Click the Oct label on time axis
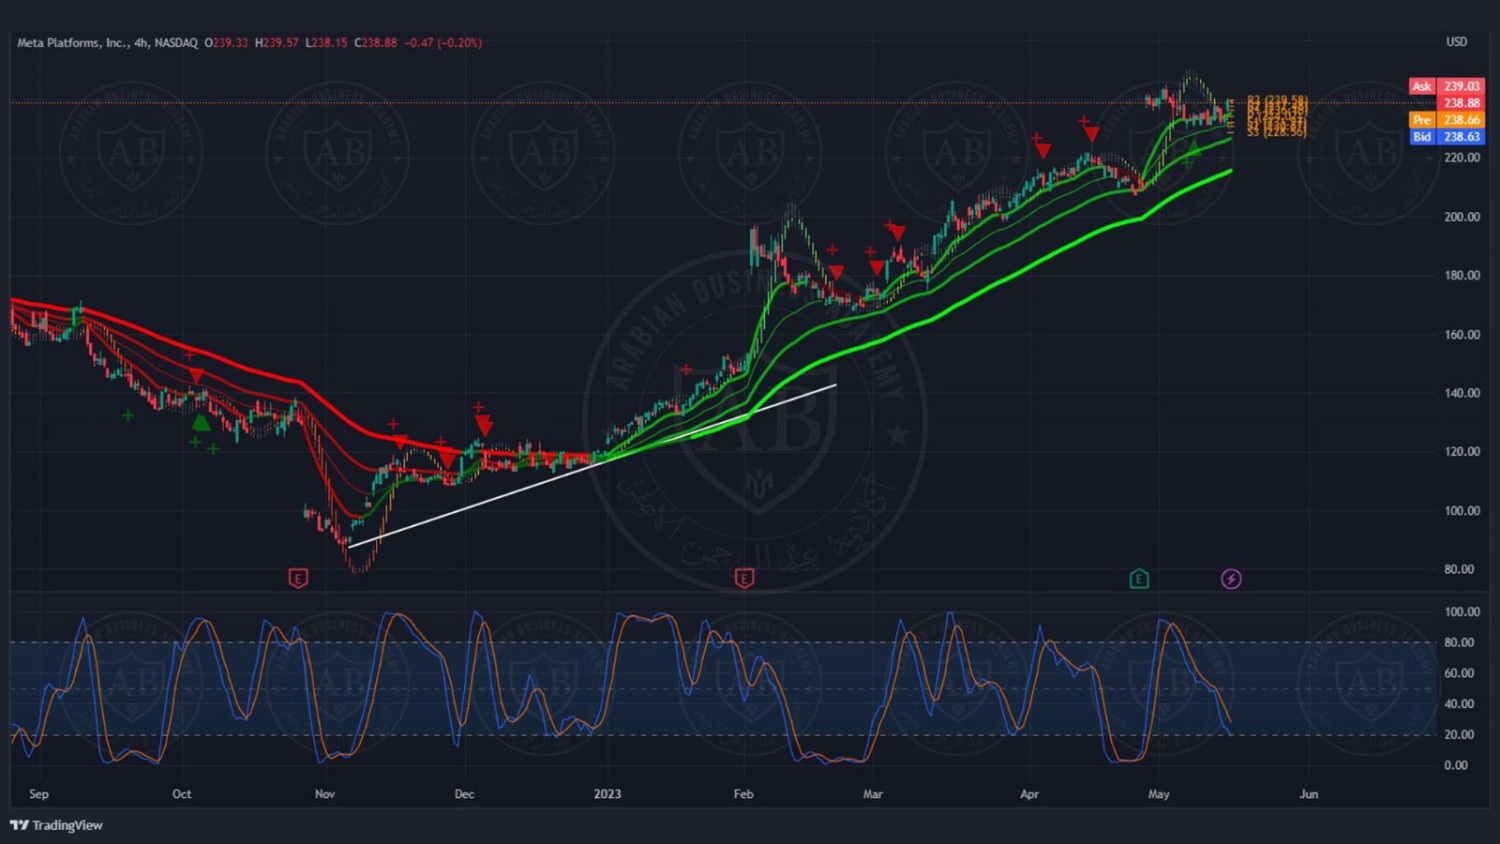1500x844 pixels. point(182,794)
